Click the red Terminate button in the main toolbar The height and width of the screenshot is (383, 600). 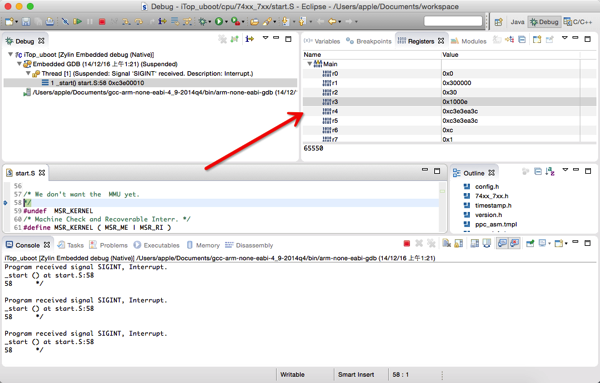102,22
